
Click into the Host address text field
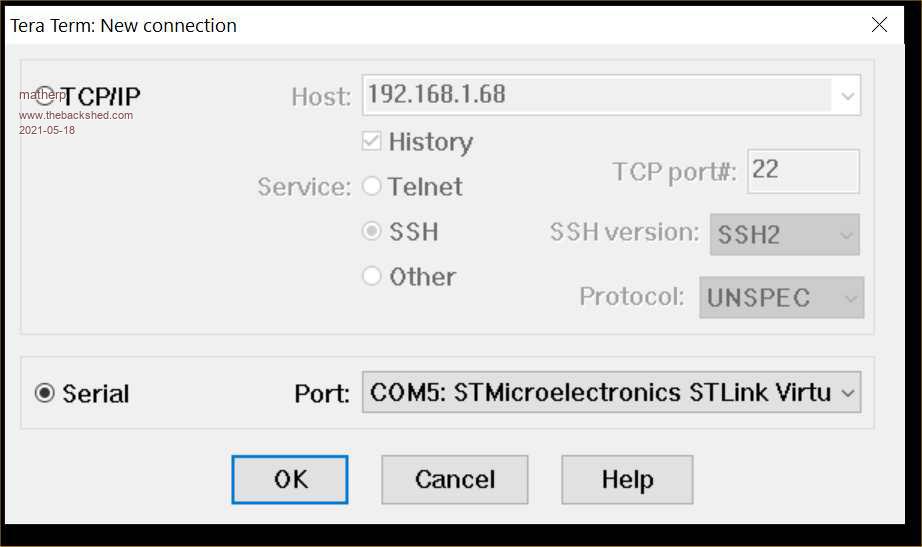(x=597, y=95)
